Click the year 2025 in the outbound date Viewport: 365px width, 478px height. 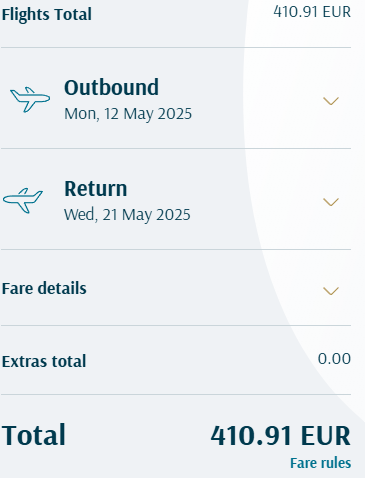(175, 114)
